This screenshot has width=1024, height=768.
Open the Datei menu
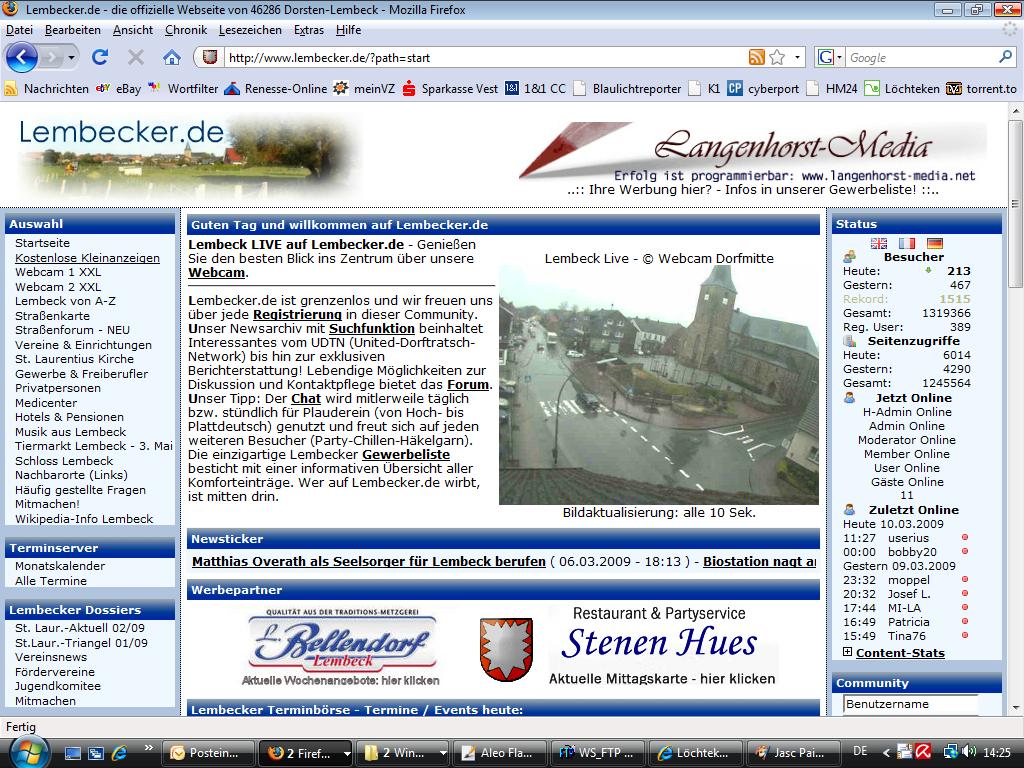click(20, 30)
